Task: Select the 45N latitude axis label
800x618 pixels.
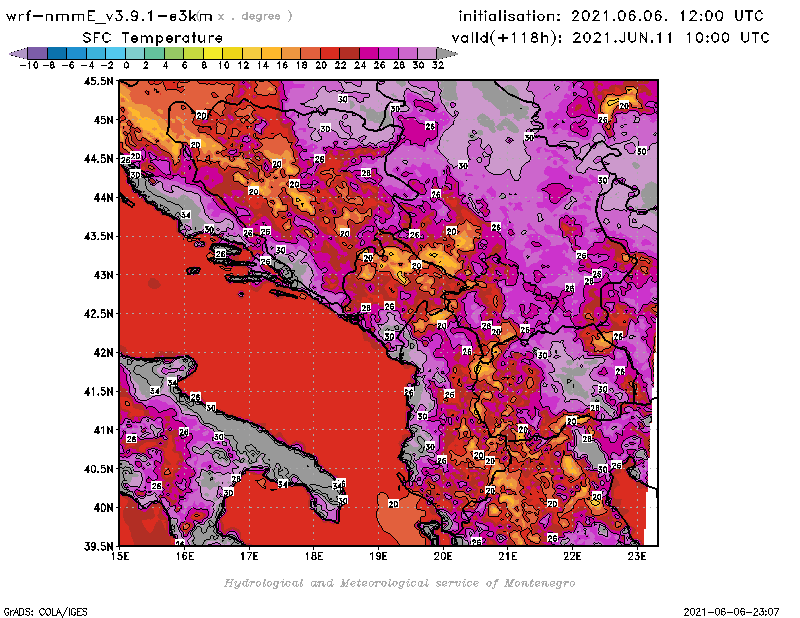Action: point(103,120)
